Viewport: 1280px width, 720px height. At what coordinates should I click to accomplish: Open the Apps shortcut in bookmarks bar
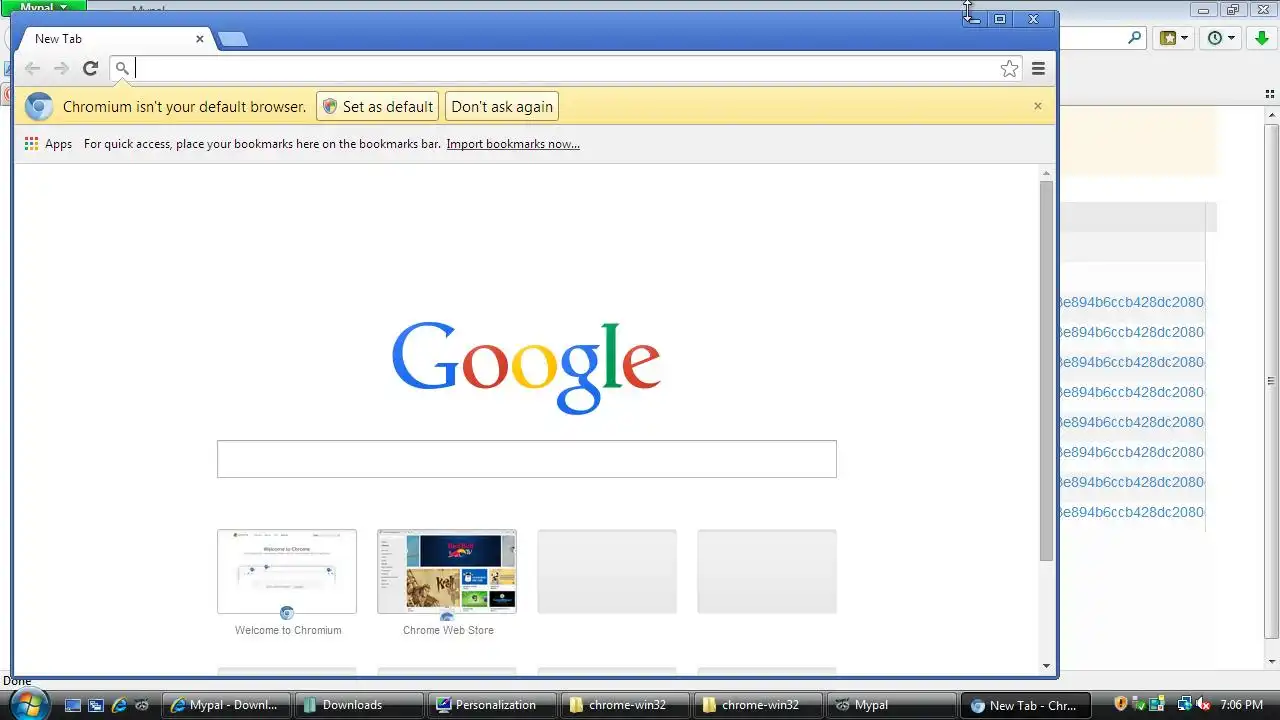click(x=48, y=144)
